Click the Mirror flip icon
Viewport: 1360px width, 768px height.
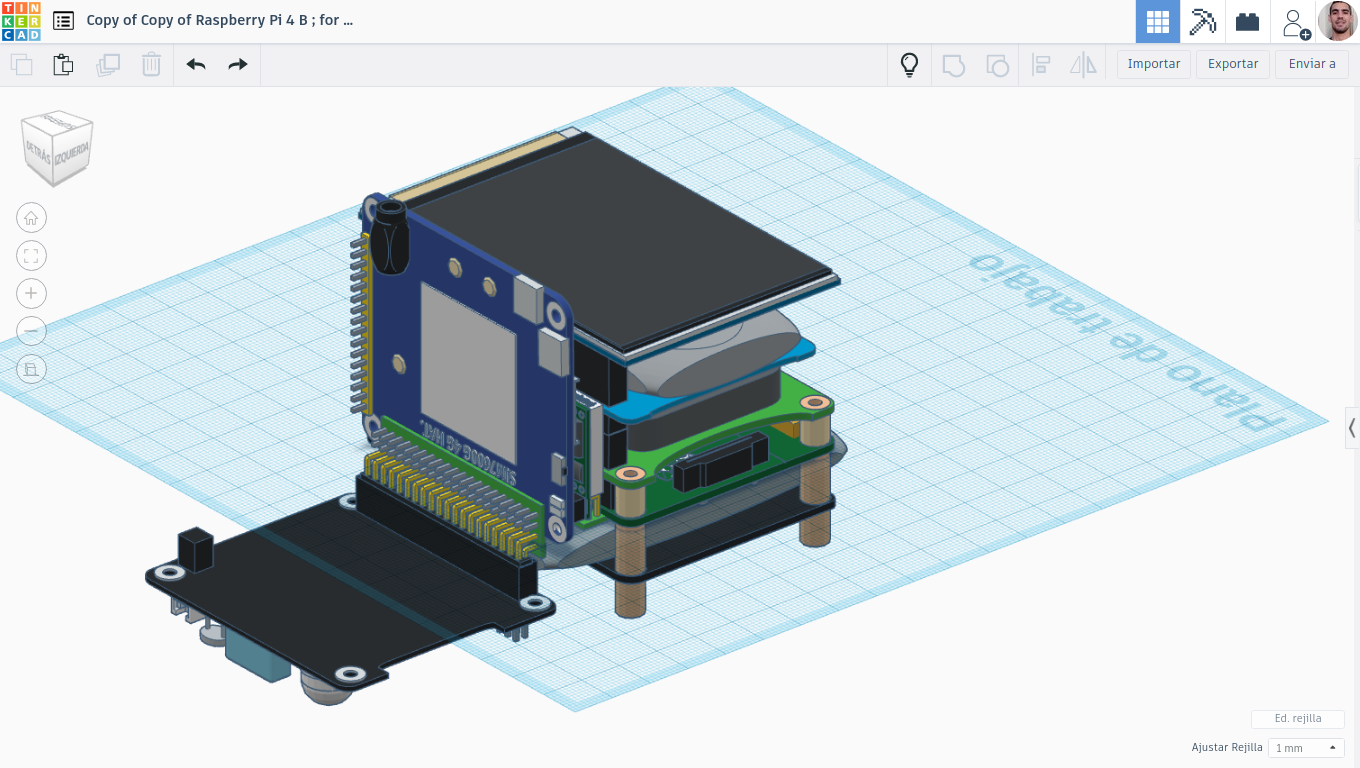(x=1083, y=65)
